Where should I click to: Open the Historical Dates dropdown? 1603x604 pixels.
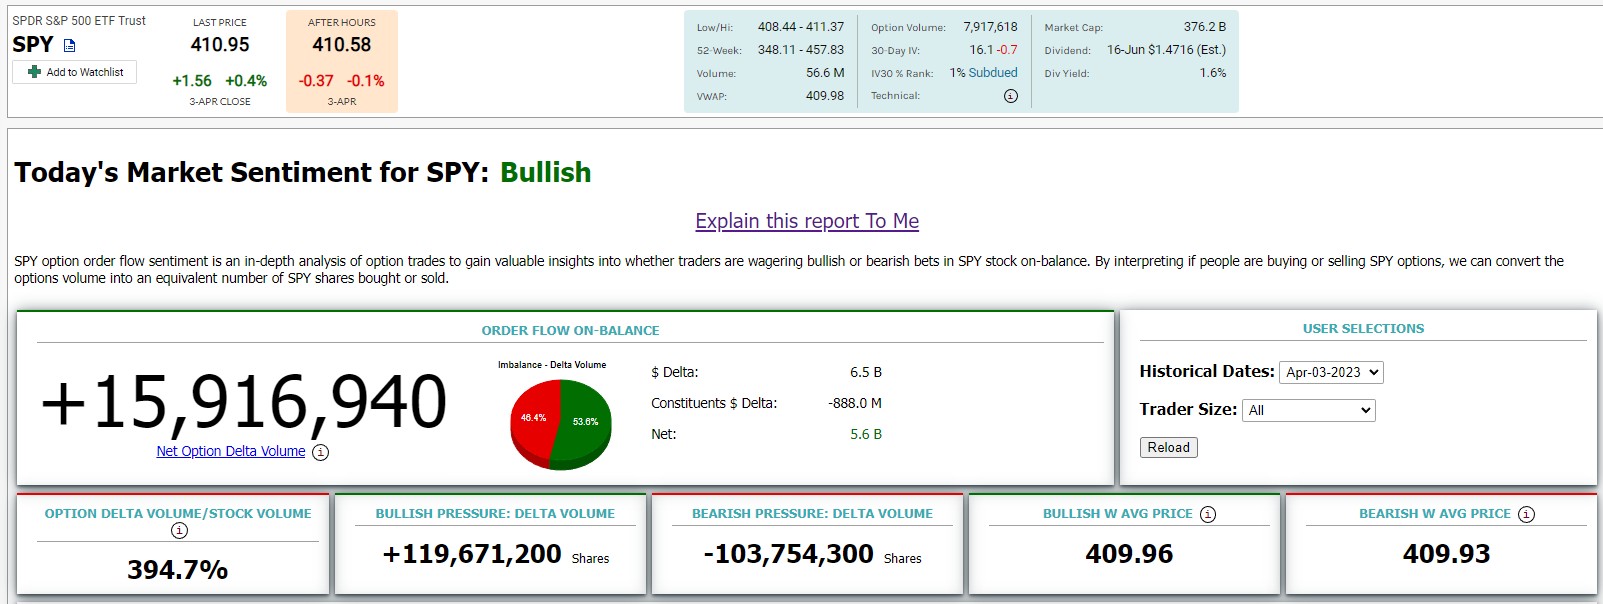(1331, 372)
